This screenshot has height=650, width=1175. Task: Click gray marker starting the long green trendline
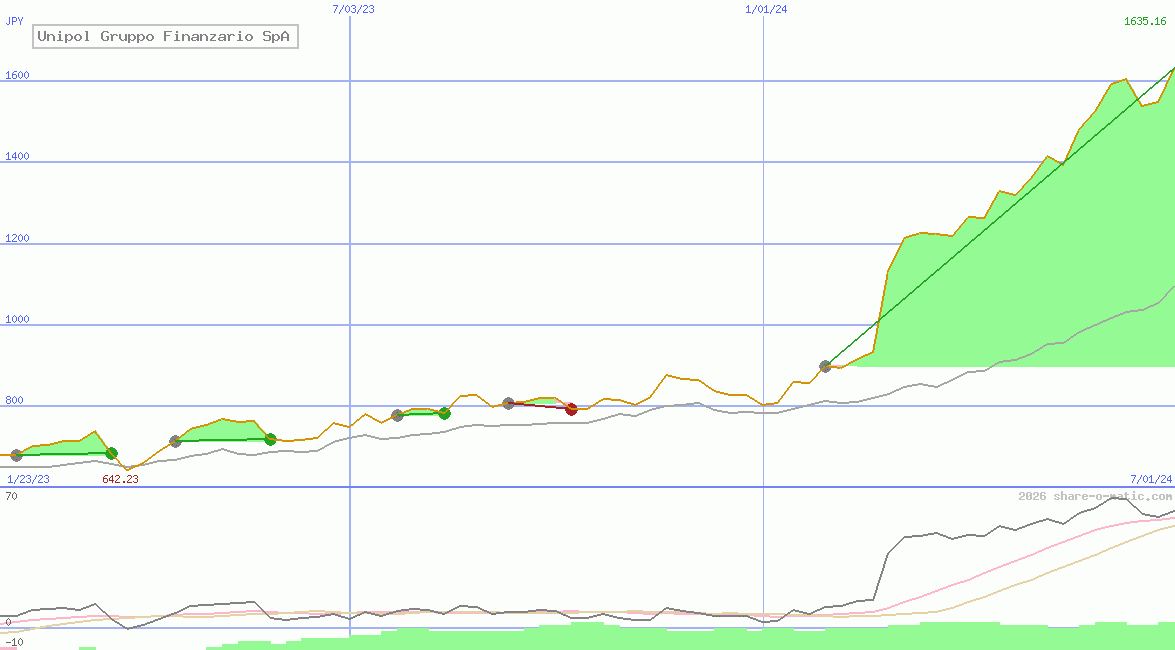tap(825, 367)
